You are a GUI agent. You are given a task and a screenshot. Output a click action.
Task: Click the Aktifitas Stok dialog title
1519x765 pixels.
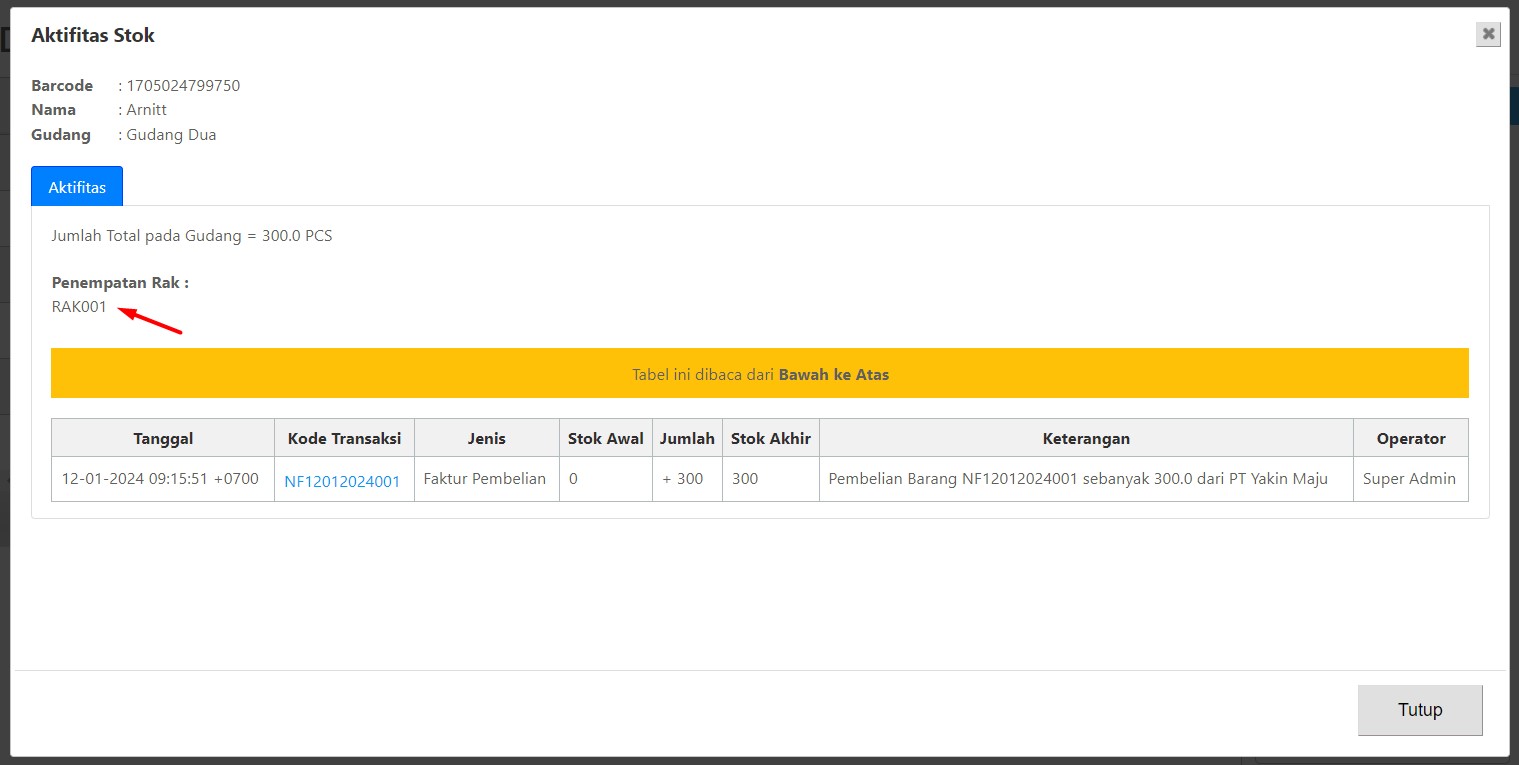click(x=93, y=35)
